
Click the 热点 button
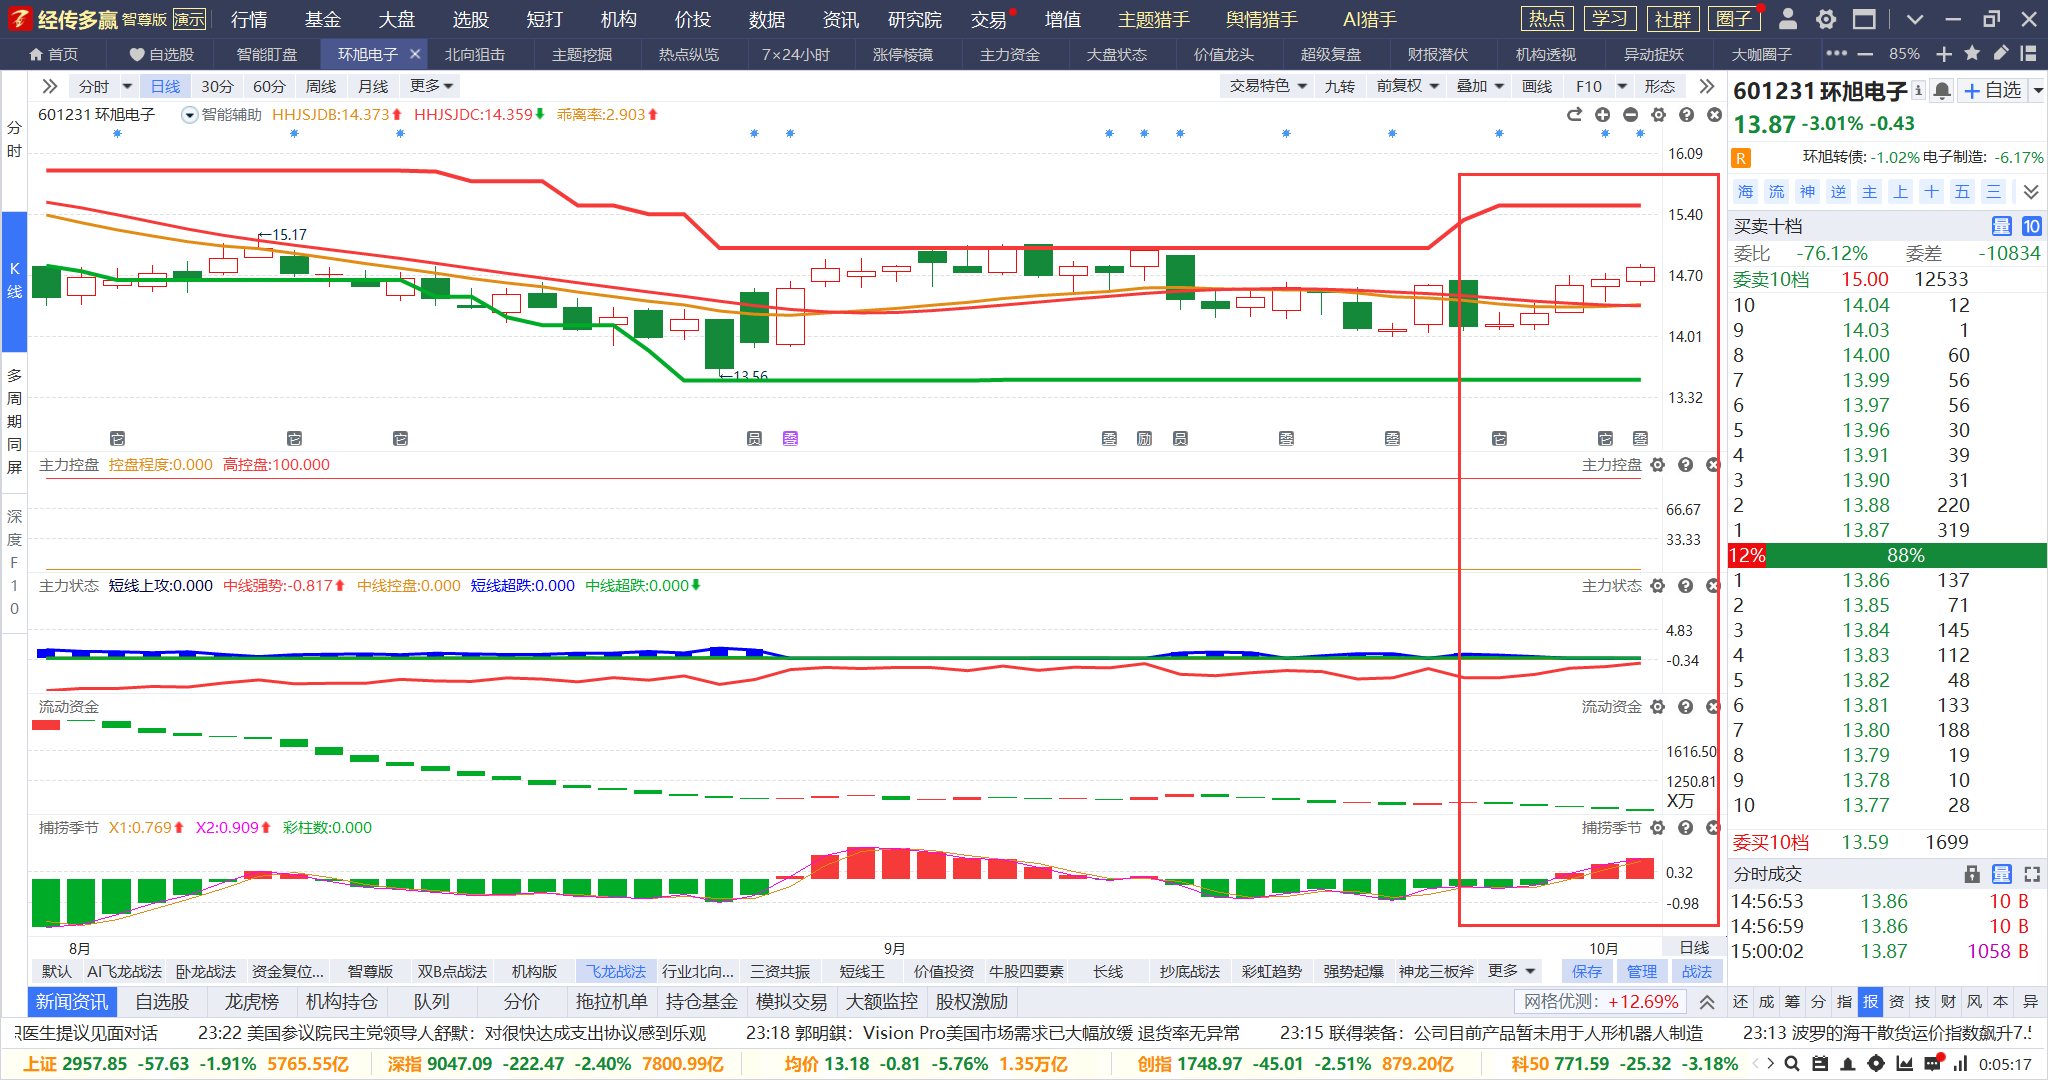(1547, 19)
